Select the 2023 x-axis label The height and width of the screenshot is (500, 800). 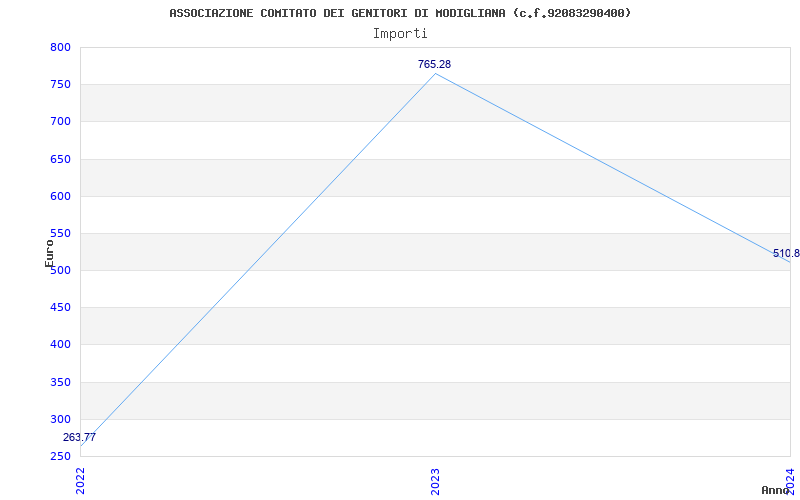point(435,482)
